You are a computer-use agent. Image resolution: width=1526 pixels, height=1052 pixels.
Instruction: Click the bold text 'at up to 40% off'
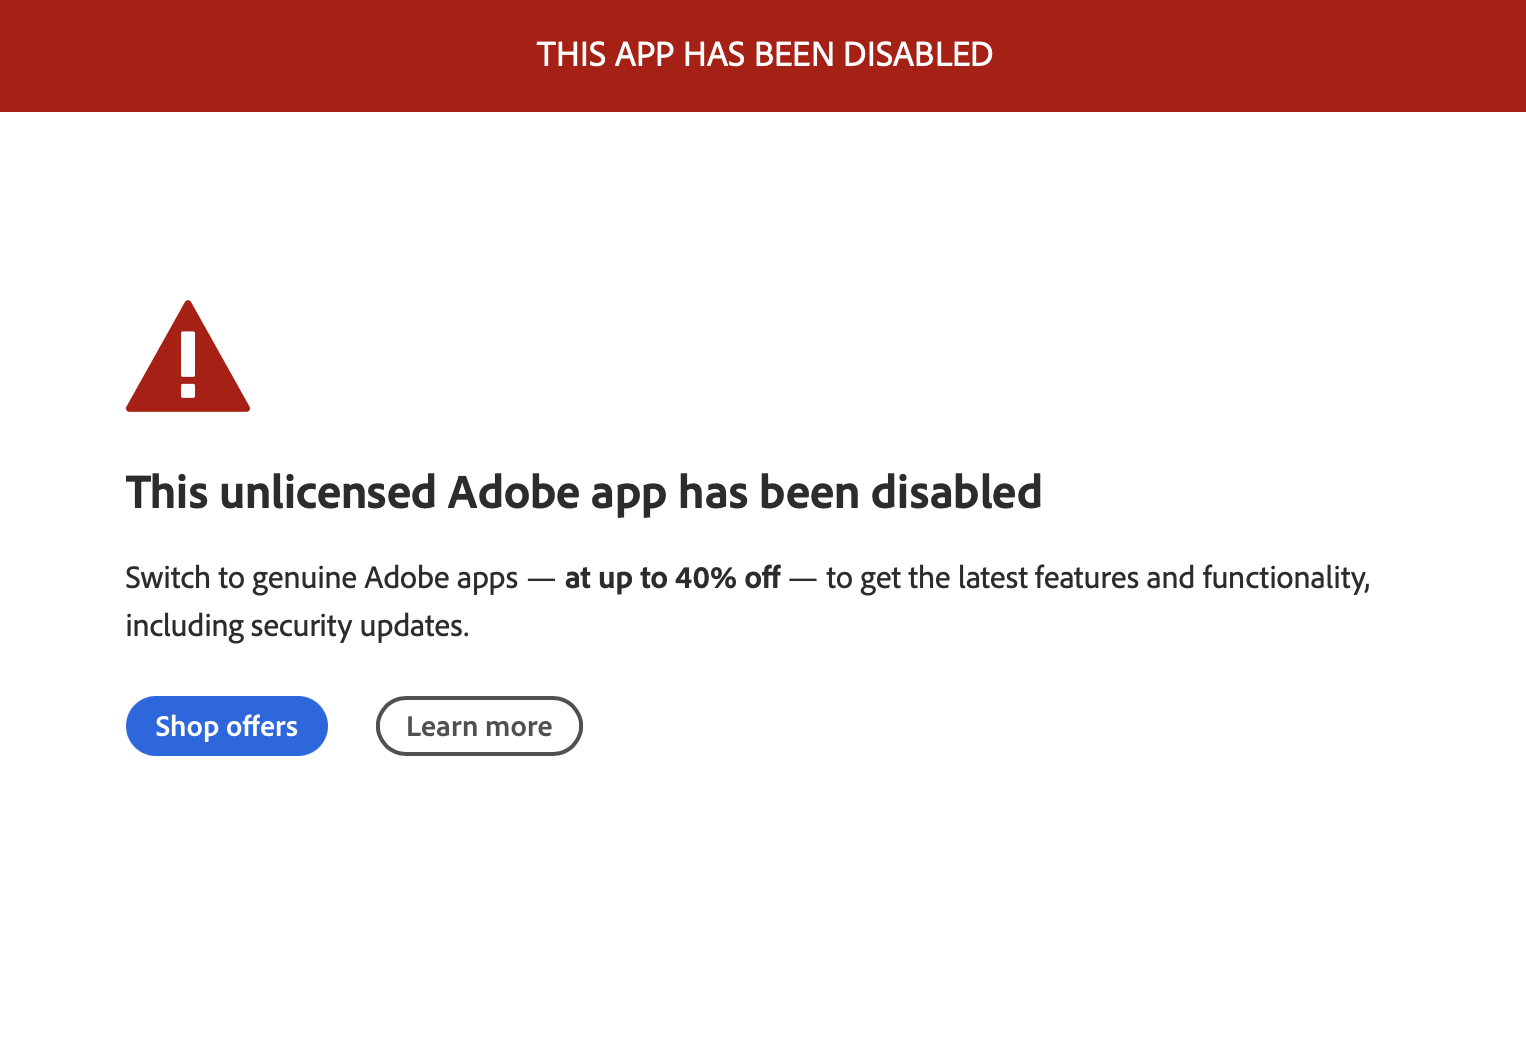(672, 578)
